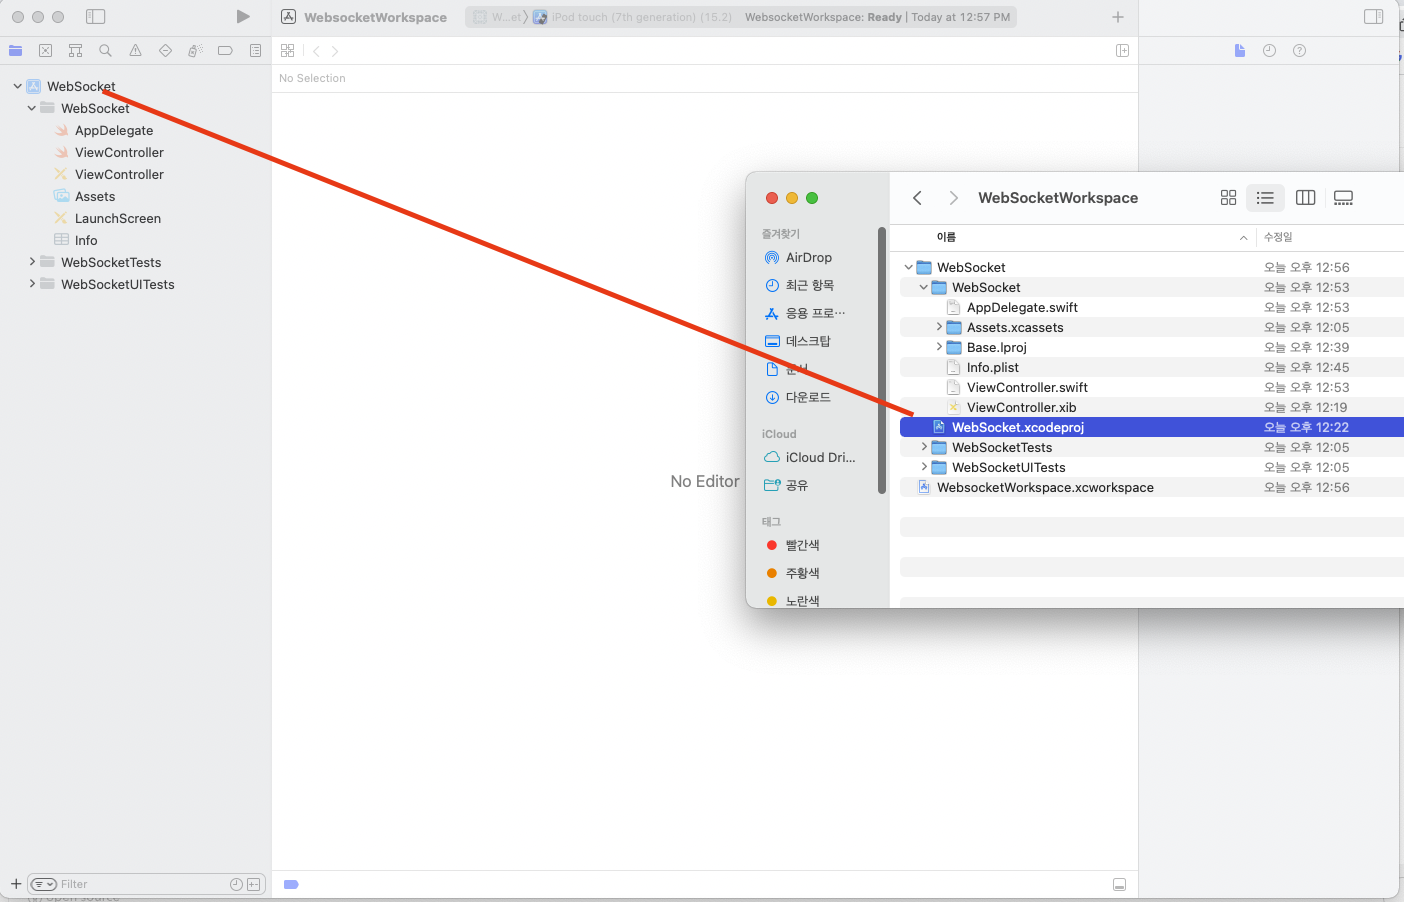Image resolution: width=1404 pixels, height=902 pixels.
Task: Select Assets in the project navigator
Action: [x=94, y=196]
